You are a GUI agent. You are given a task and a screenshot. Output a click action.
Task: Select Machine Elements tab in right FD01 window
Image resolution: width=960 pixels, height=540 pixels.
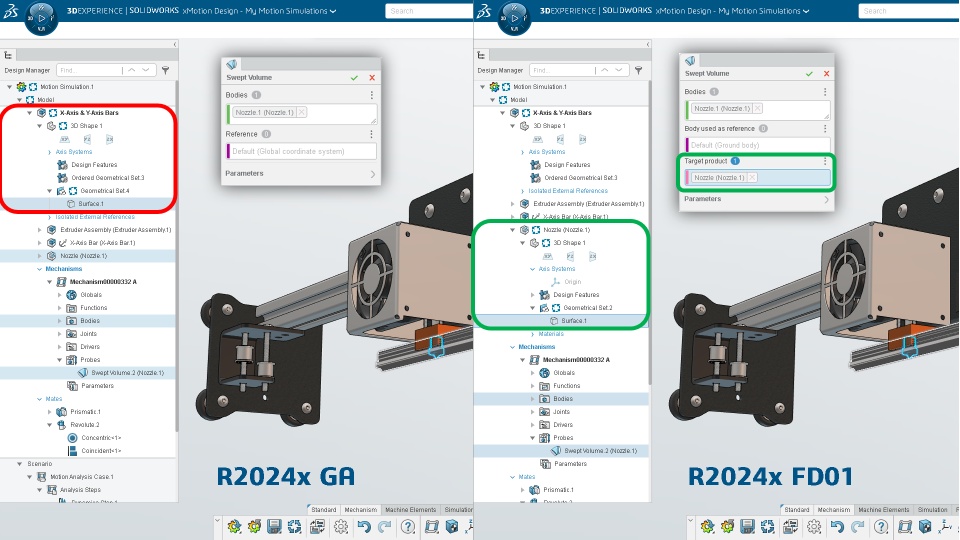point(883,509)
